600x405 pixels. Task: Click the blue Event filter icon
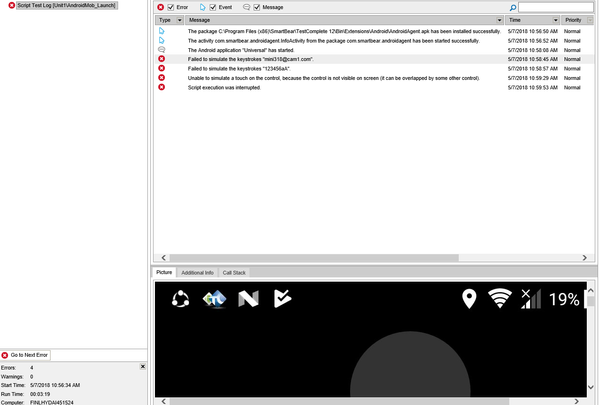pos(202,7)
